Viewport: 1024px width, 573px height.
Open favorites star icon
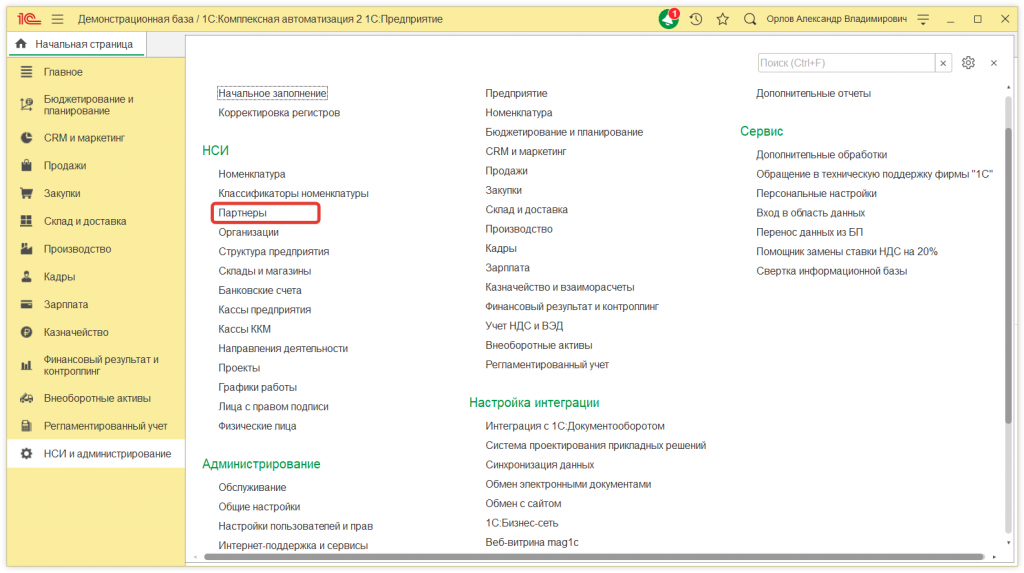click(x=722, y=19)
